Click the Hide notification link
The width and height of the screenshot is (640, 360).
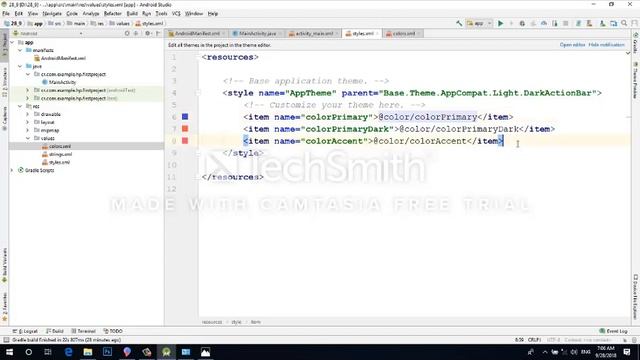point(607,45)
